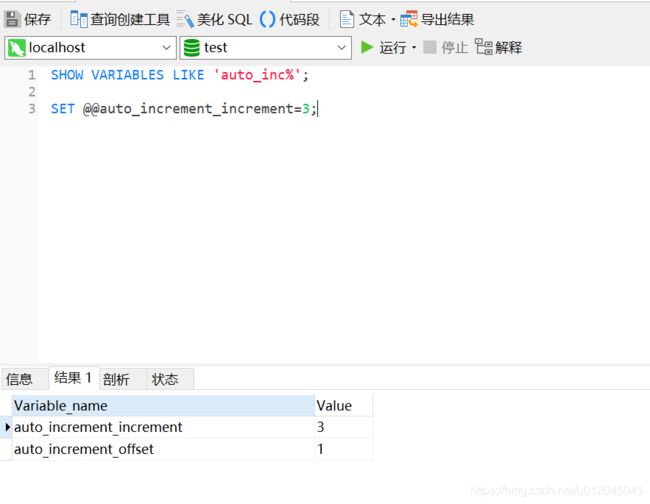Screen dimensions: 650x504
Task: Click 查询创建工具 button label
Action: click(x=130, y=19)
